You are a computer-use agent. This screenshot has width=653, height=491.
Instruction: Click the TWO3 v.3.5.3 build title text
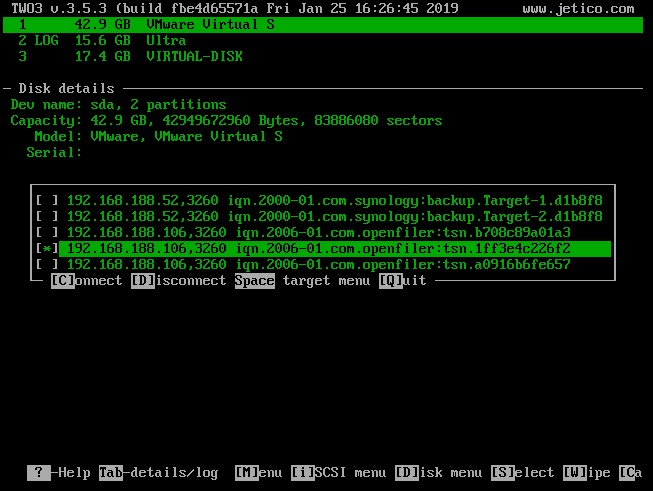[235, 8]
